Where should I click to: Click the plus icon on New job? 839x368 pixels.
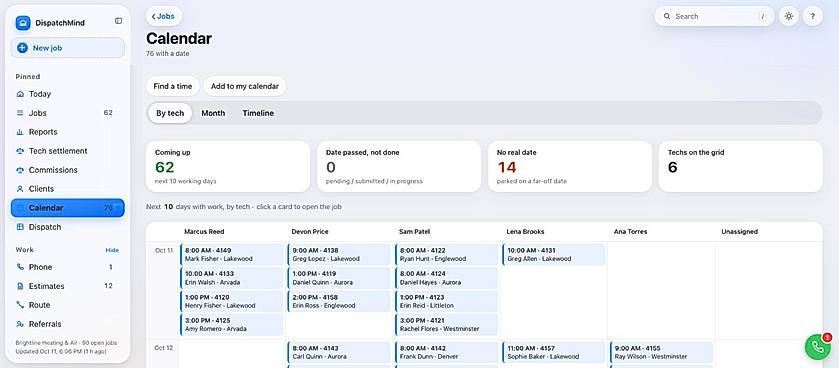tap(22, 48)
